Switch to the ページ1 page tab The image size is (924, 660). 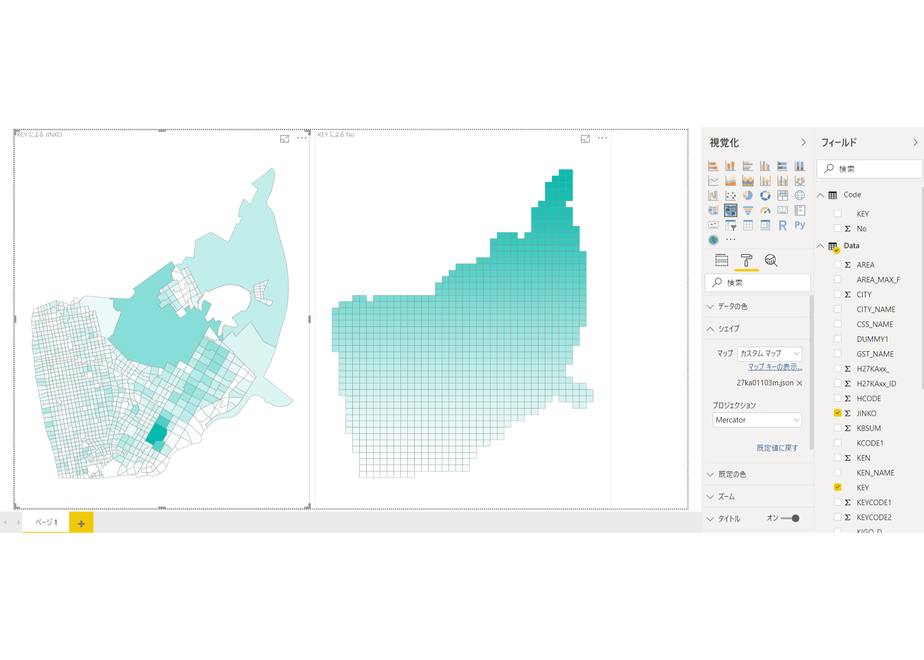[x=46, y=522]
